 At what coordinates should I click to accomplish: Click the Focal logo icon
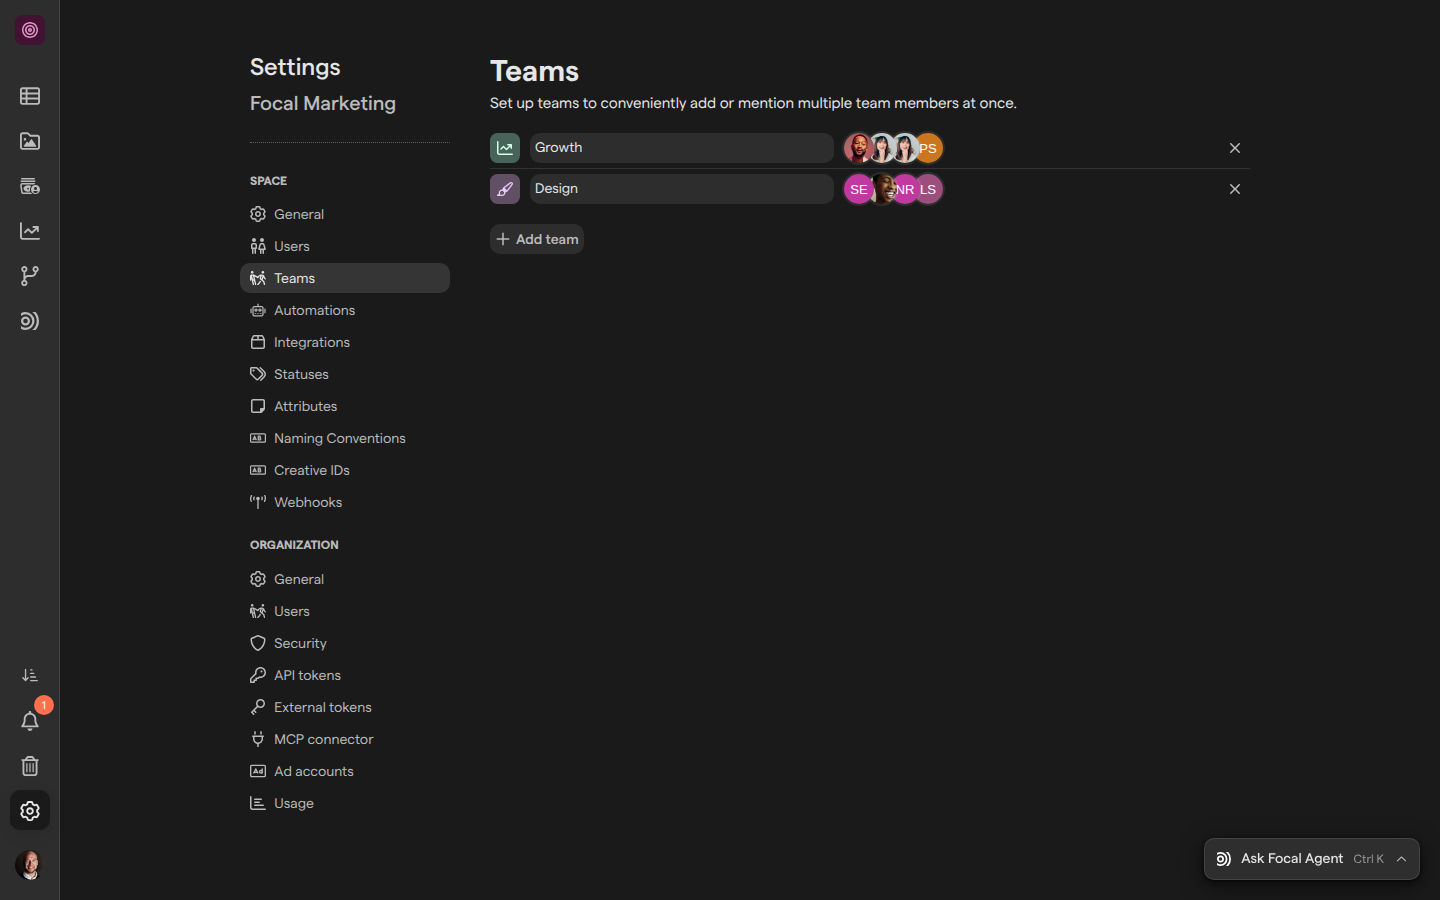point(30,30)
